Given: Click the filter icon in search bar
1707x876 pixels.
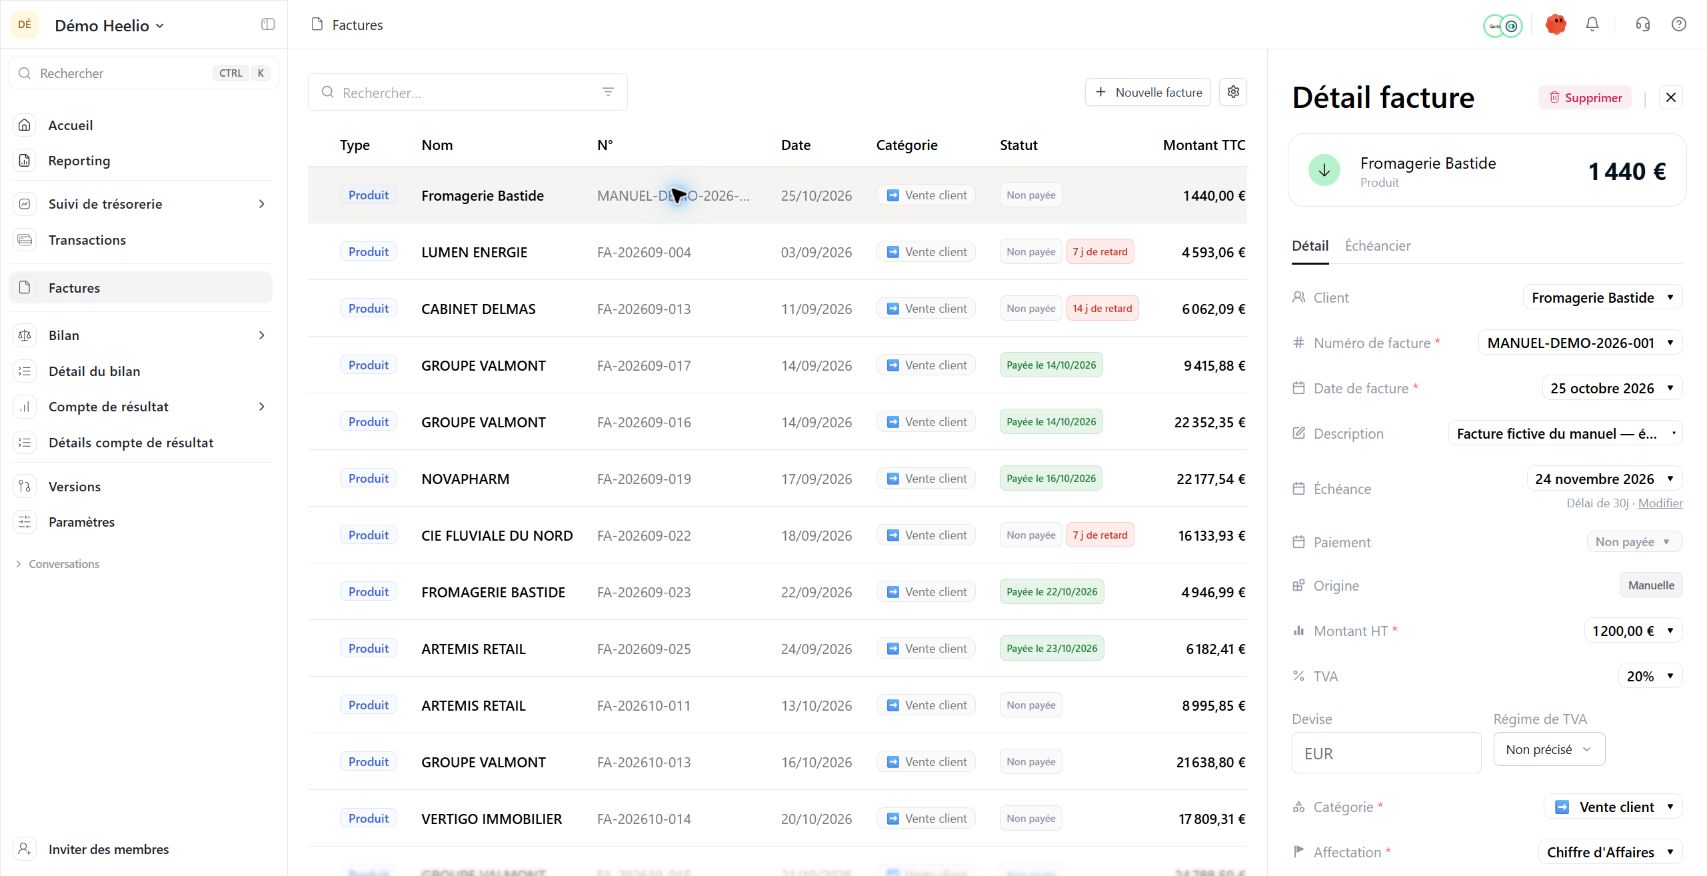Looking at the screenshot, I should pyautogui.click(x=608, y=92).
